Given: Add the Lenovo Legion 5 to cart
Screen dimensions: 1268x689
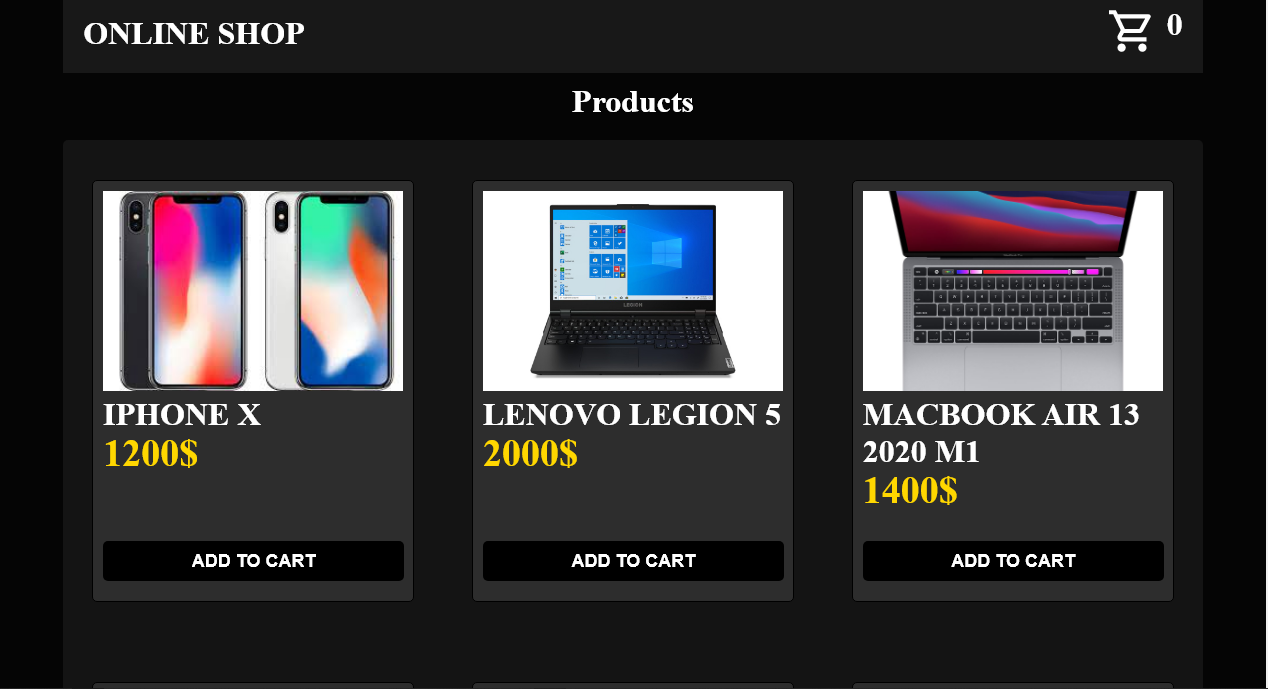Looking at the screenshot, I should tap(633, 561).
